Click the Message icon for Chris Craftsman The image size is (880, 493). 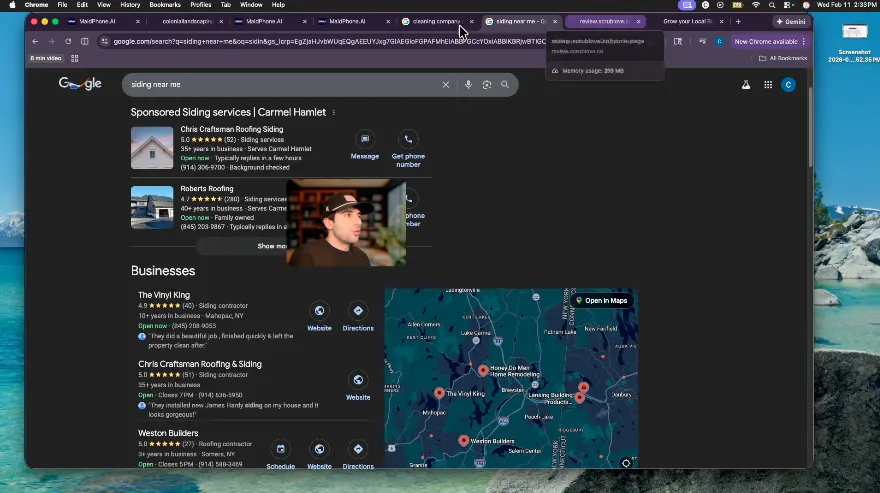point(365,139)
